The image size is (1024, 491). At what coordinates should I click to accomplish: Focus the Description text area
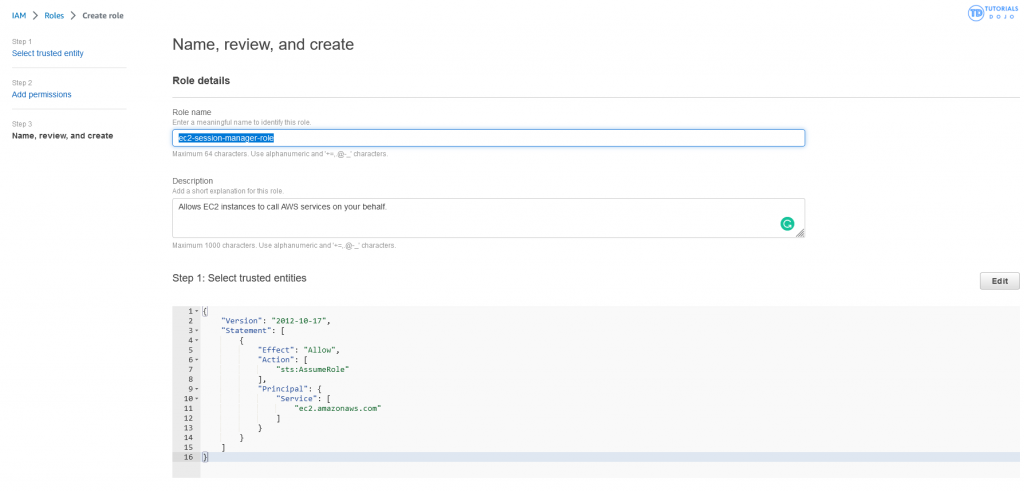pyautogui.click(x=470, y=217)
